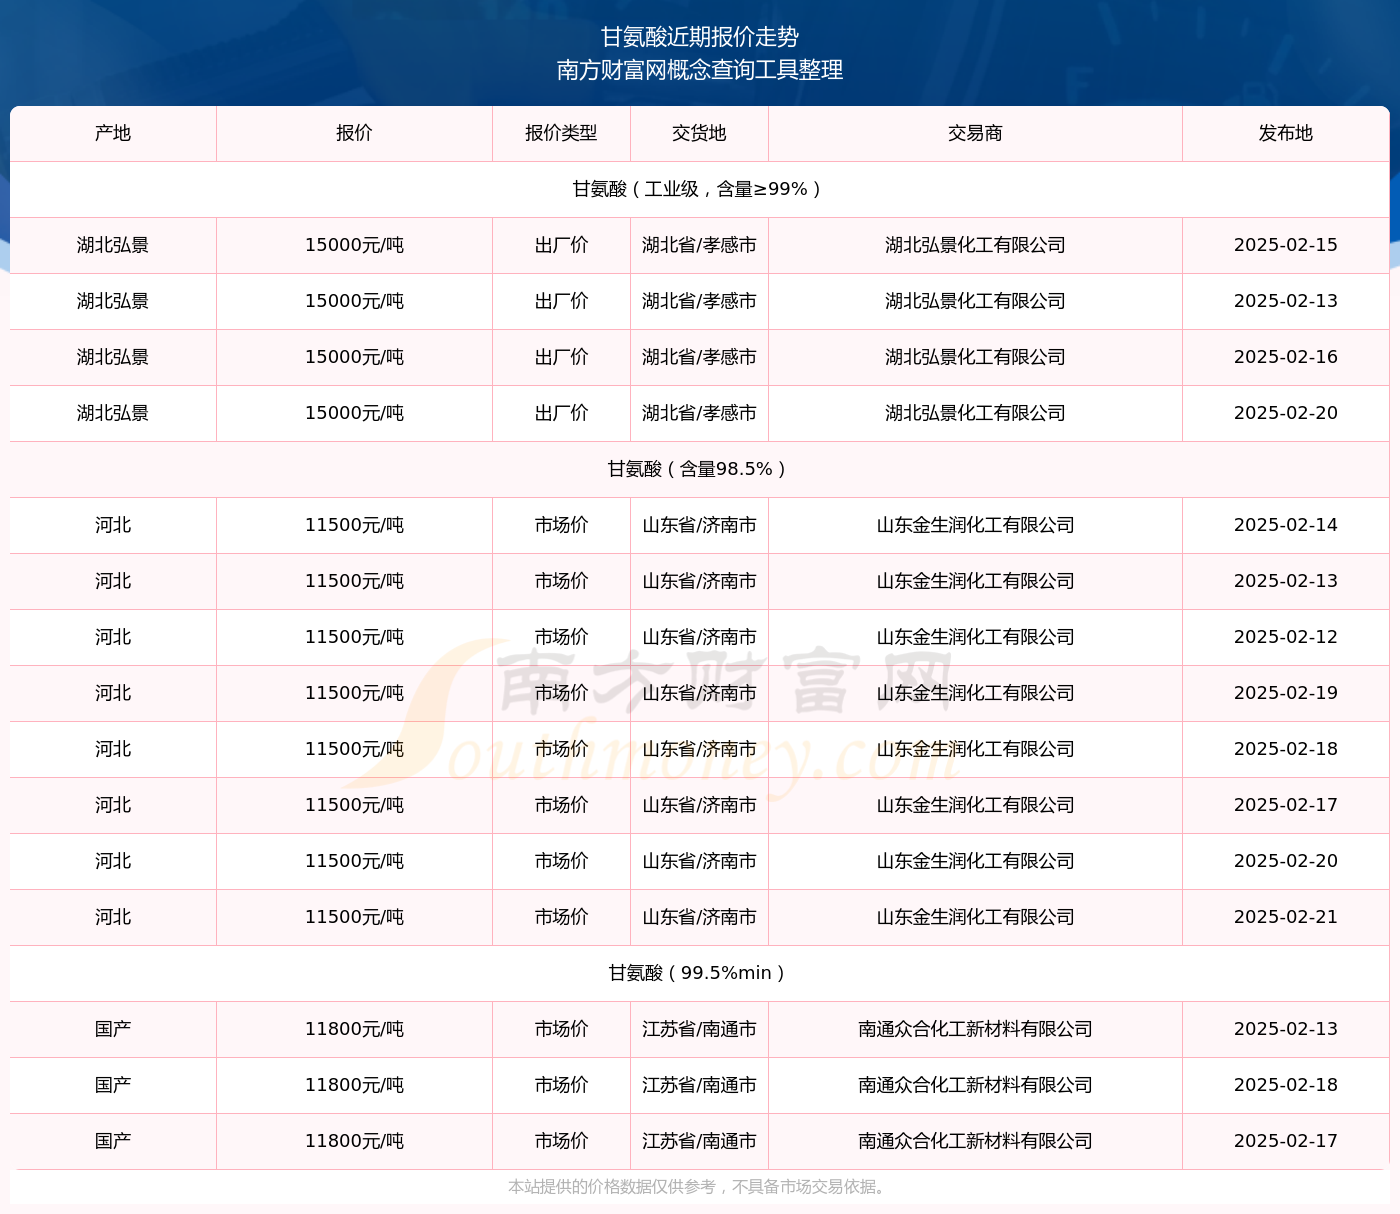Viewport: 1400px width, 1214px height.
Task: Click 市场价 in the 2025-02-21 row
Action: [561, 917]
